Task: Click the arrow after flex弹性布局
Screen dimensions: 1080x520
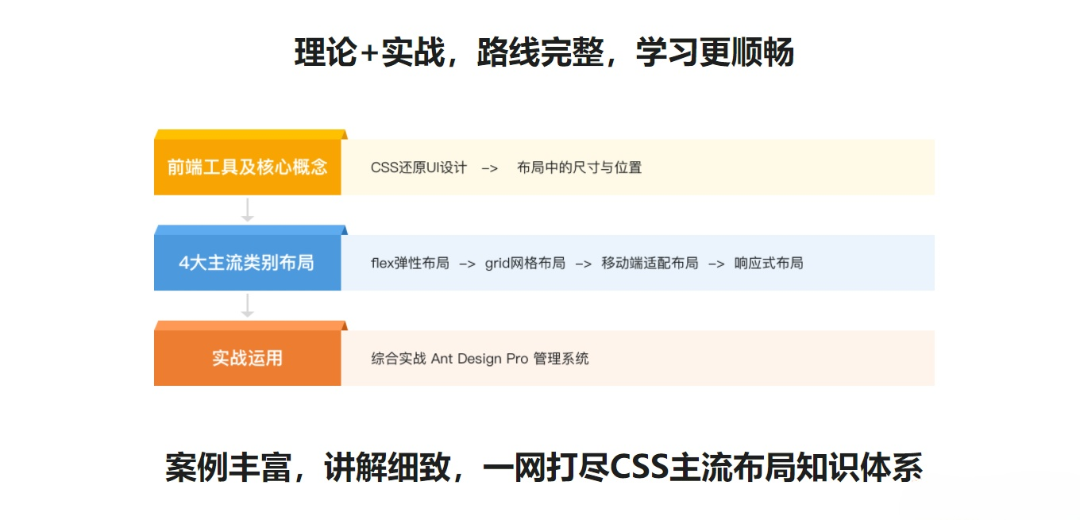Action: [467, 264]
